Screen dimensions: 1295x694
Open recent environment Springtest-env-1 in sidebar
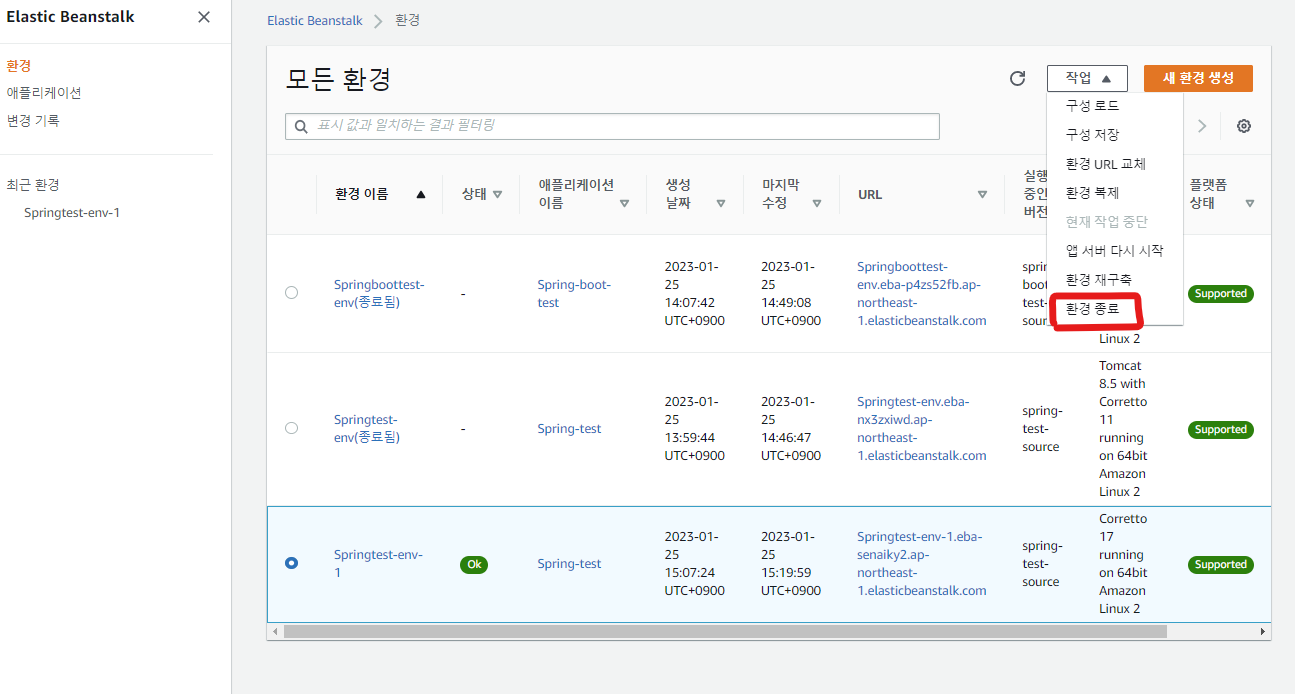(72, 213)
